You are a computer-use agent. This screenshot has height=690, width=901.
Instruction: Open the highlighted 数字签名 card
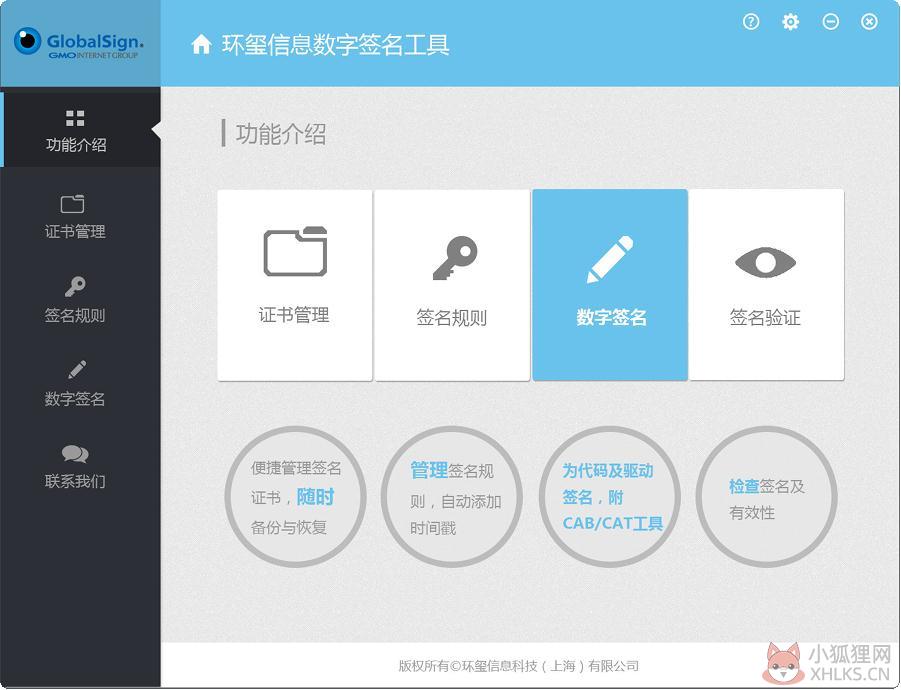610,285
